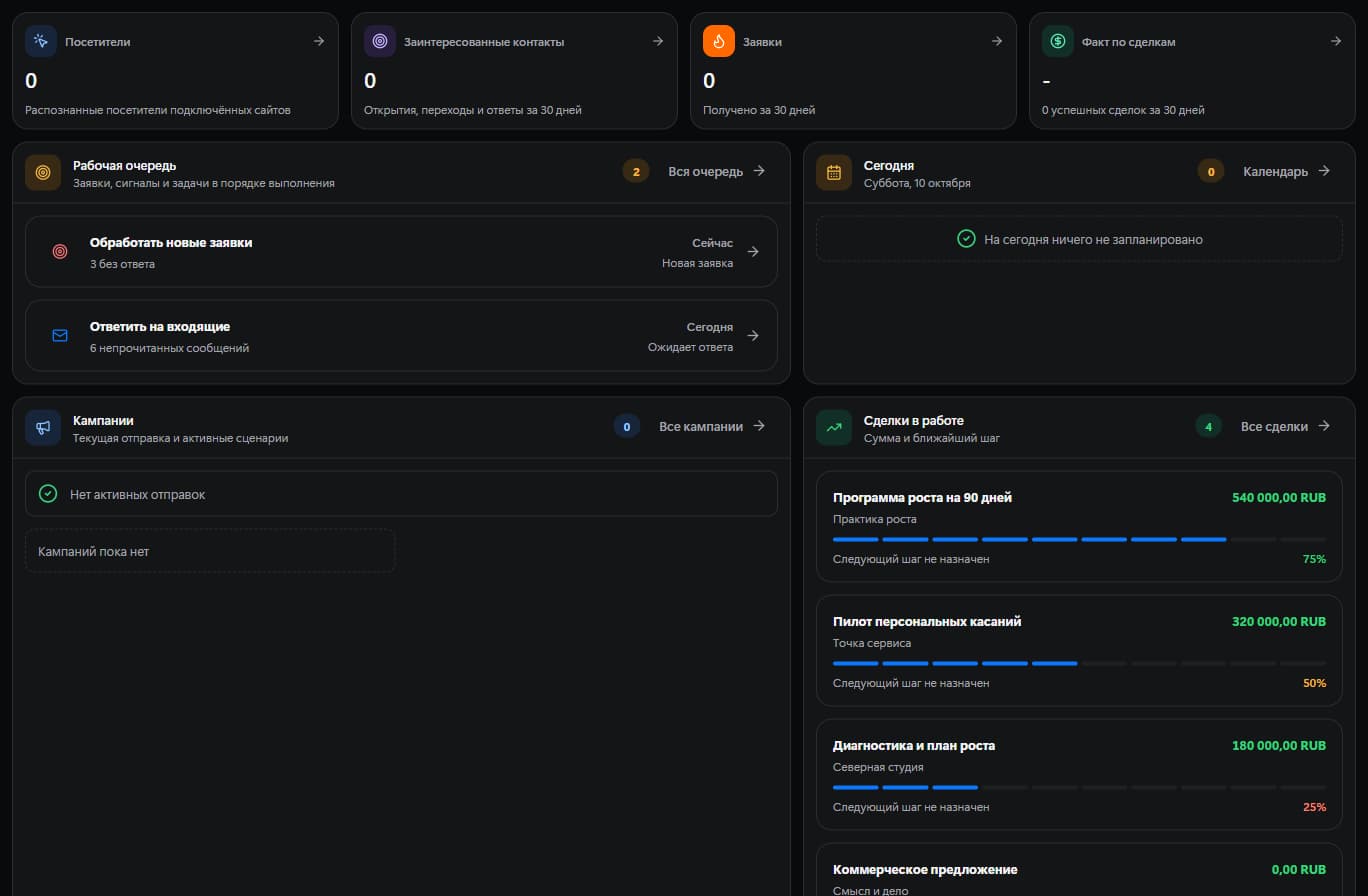The height and width of the screenshot is (896, 1368).
Task: Click progress bar of Пилот персональных касаний
Action: 1079,663
